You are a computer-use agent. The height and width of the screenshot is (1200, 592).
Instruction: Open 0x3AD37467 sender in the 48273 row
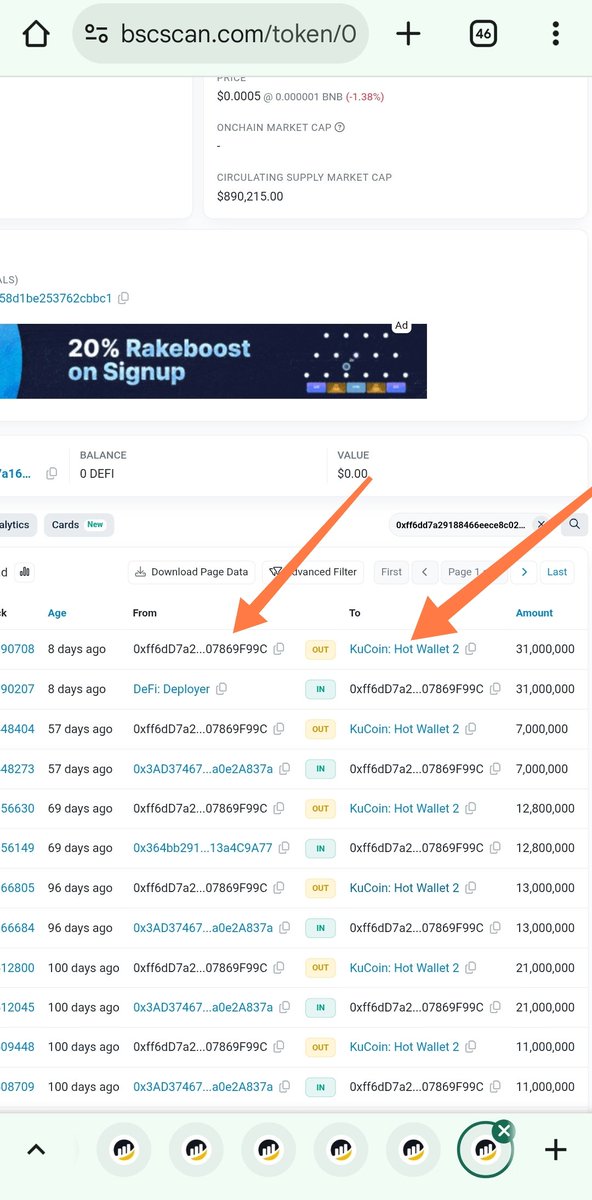tap(203, 769)
